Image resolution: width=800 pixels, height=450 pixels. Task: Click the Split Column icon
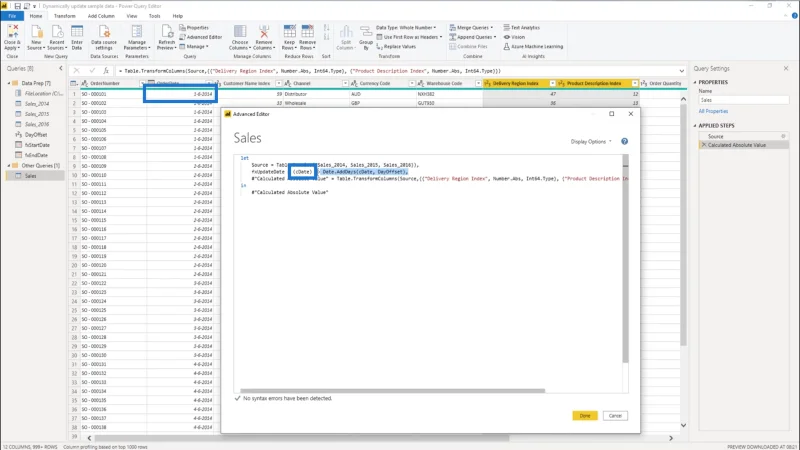pos(345,37)
